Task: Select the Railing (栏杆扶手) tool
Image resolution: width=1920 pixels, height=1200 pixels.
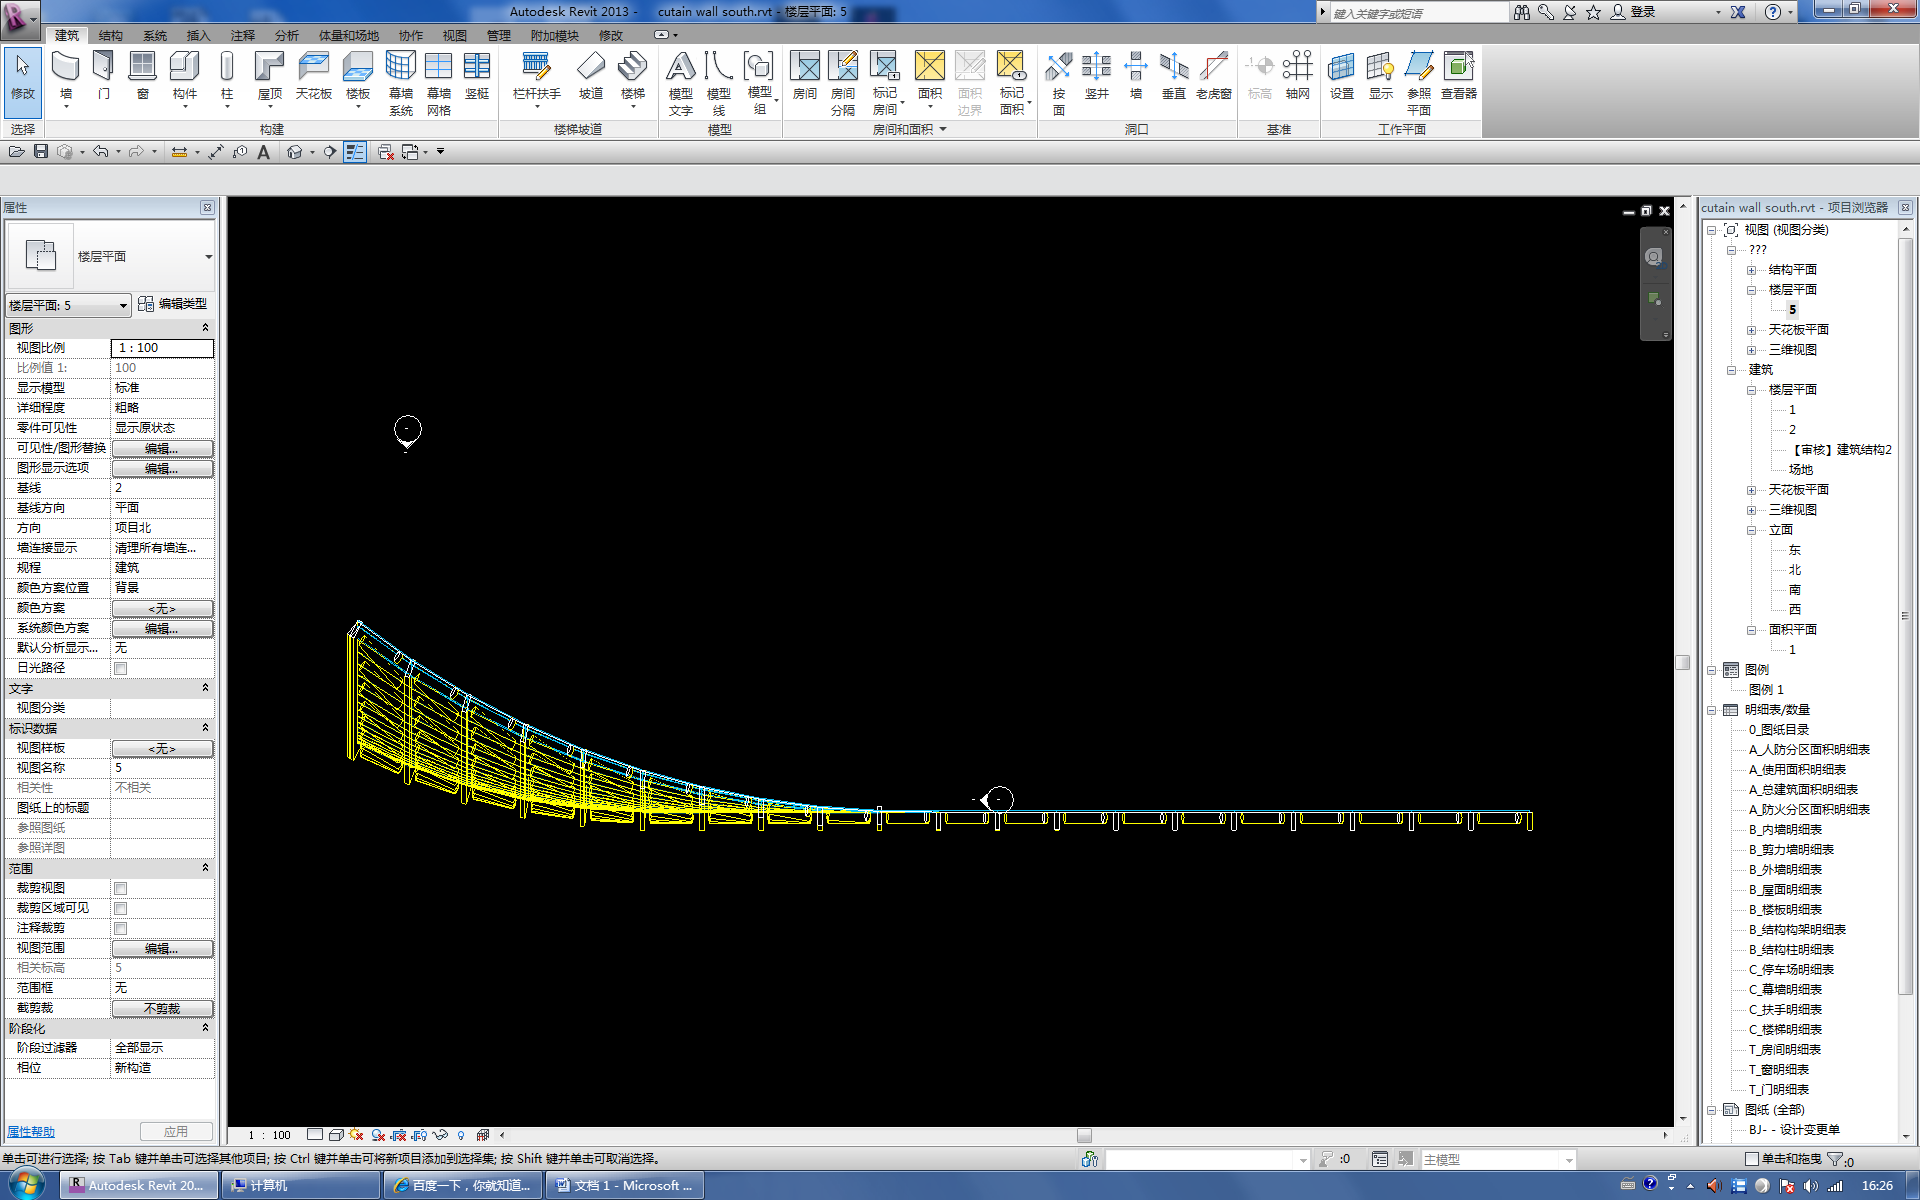Action: (537, 76)
